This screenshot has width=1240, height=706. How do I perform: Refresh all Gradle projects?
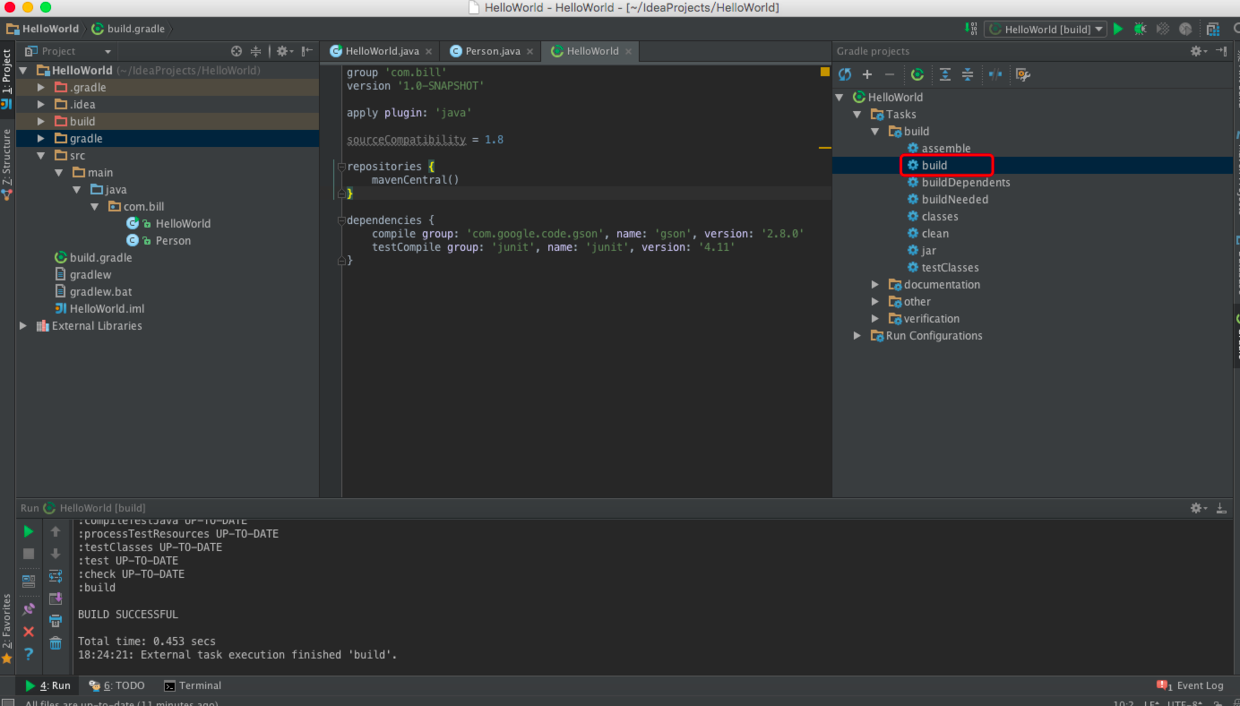845,75
